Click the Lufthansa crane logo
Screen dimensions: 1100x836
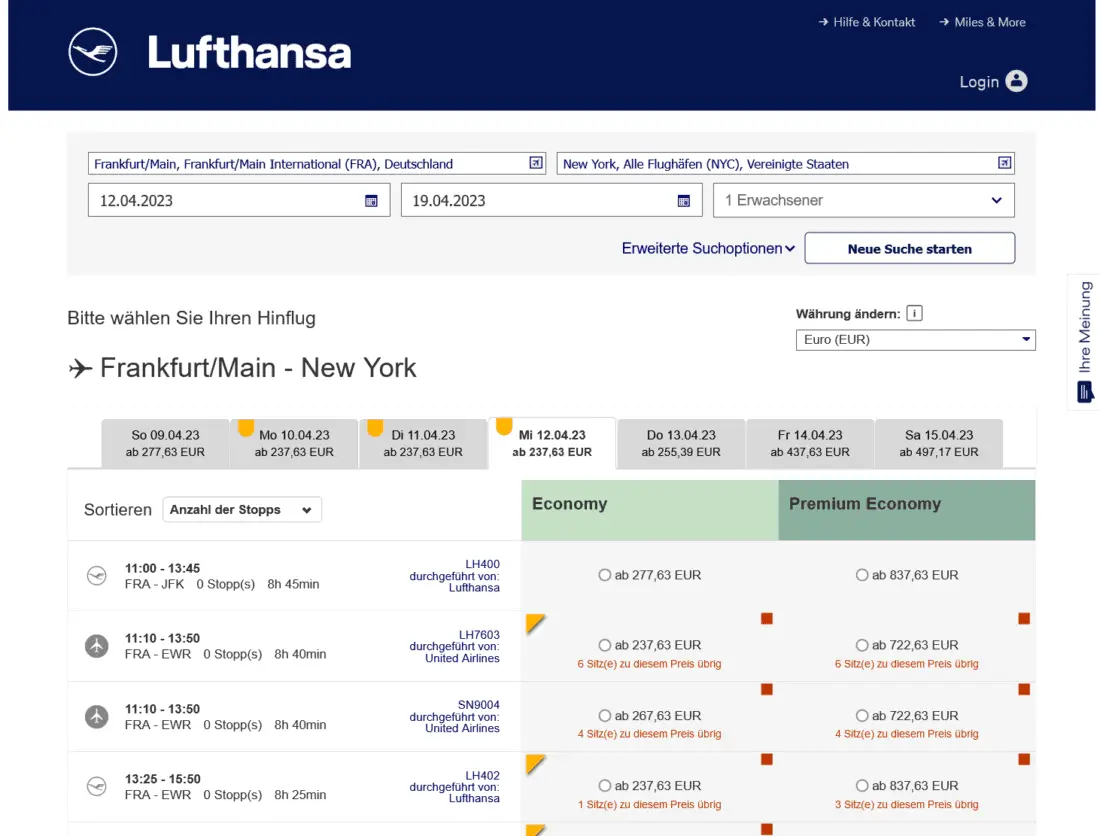(x=93, y=52)
